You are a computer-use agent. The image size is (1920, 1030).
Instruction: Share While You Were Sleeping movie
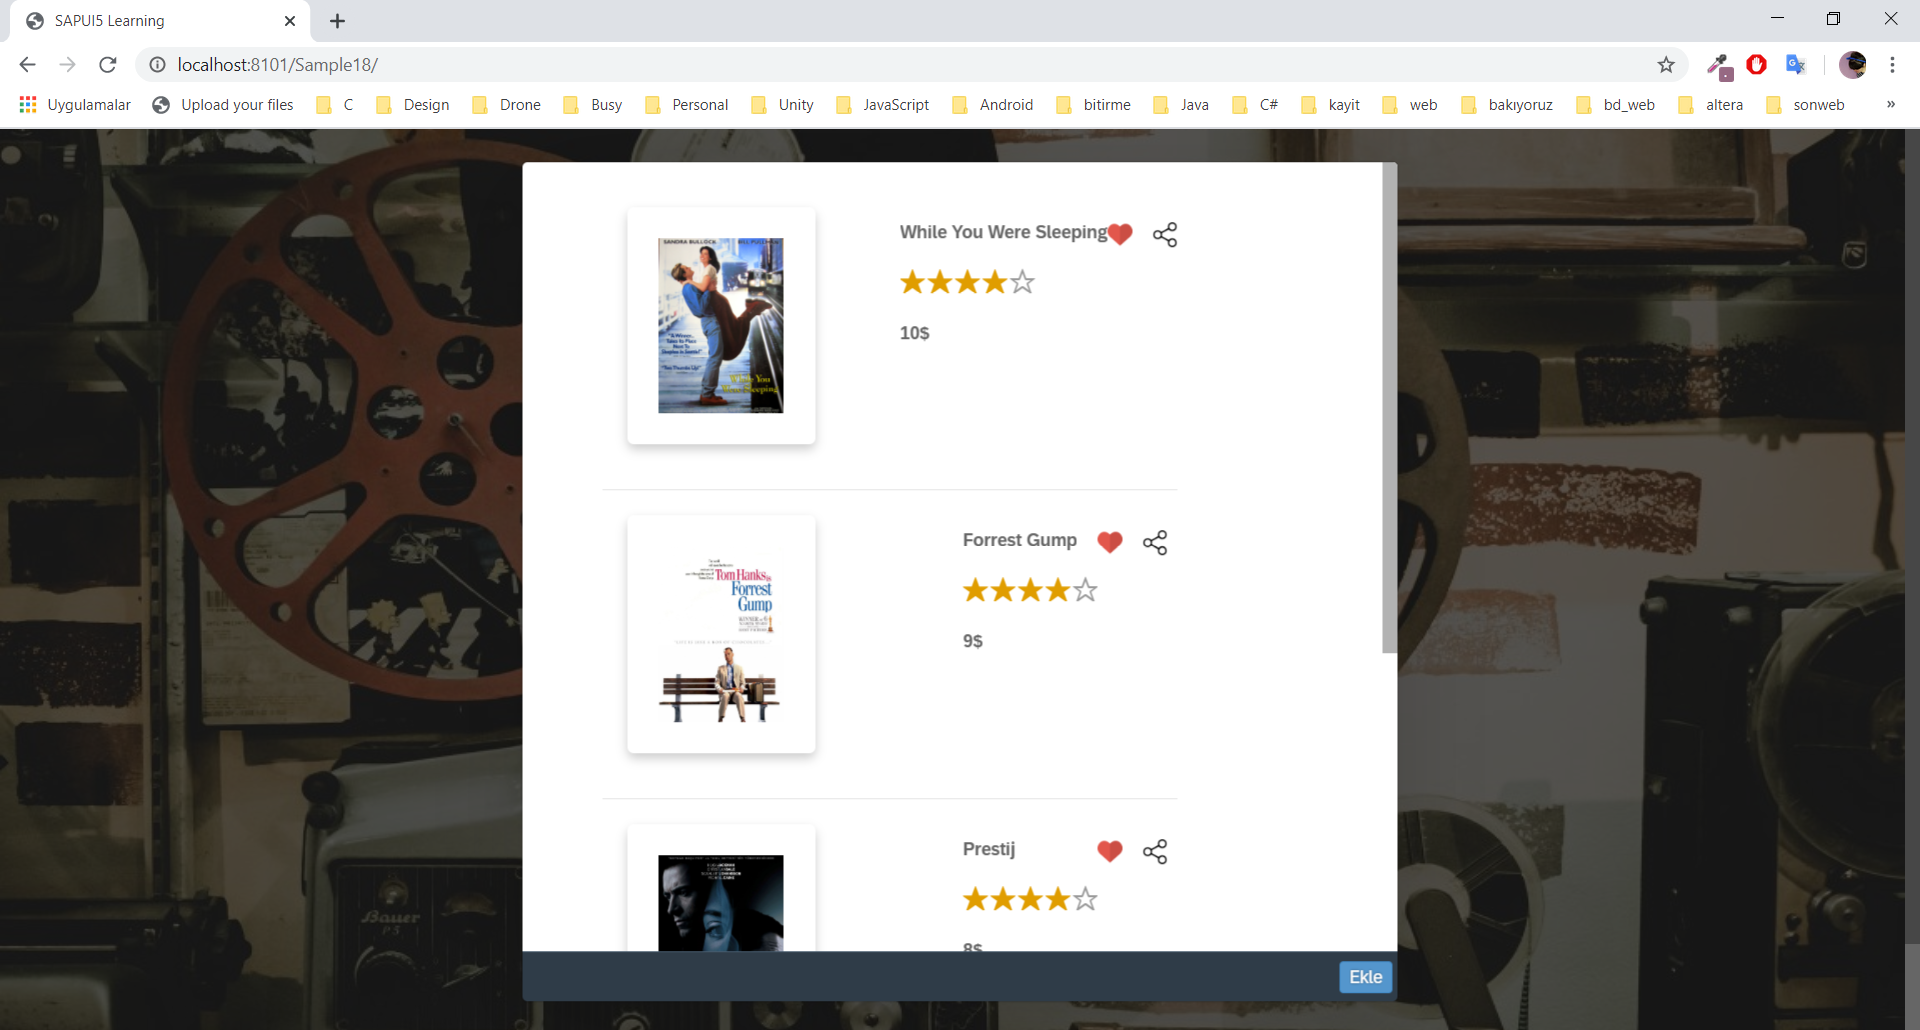click(x=1165, y=234)
